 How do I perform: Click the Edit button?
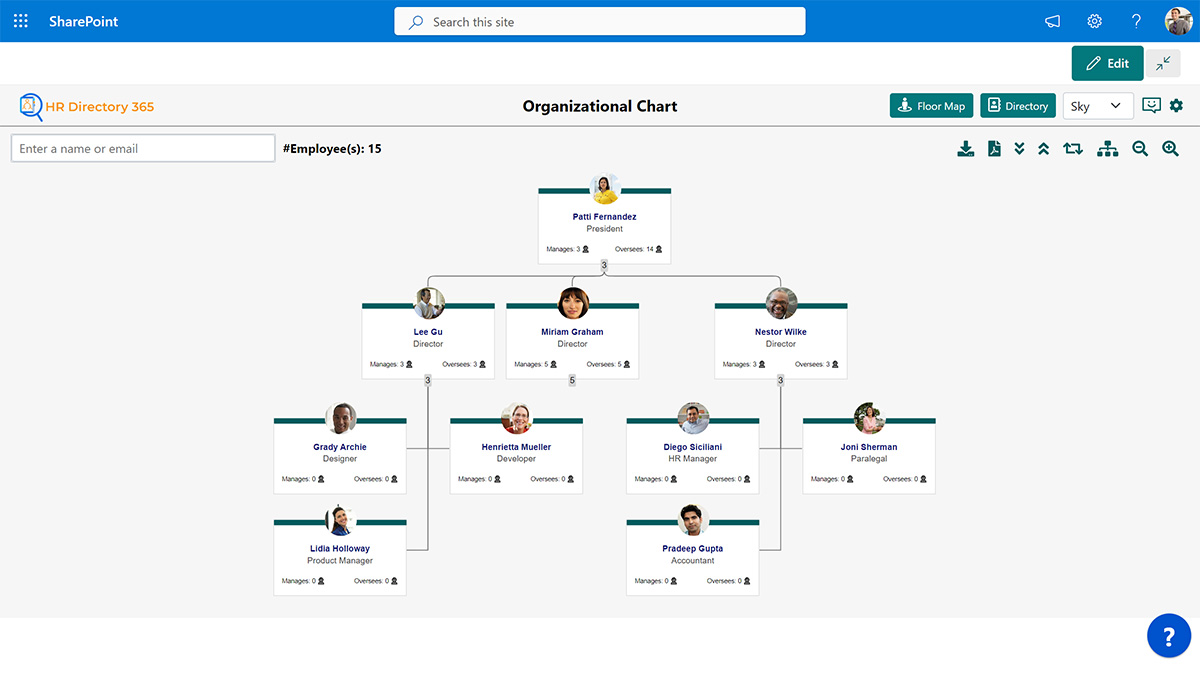1107,62
